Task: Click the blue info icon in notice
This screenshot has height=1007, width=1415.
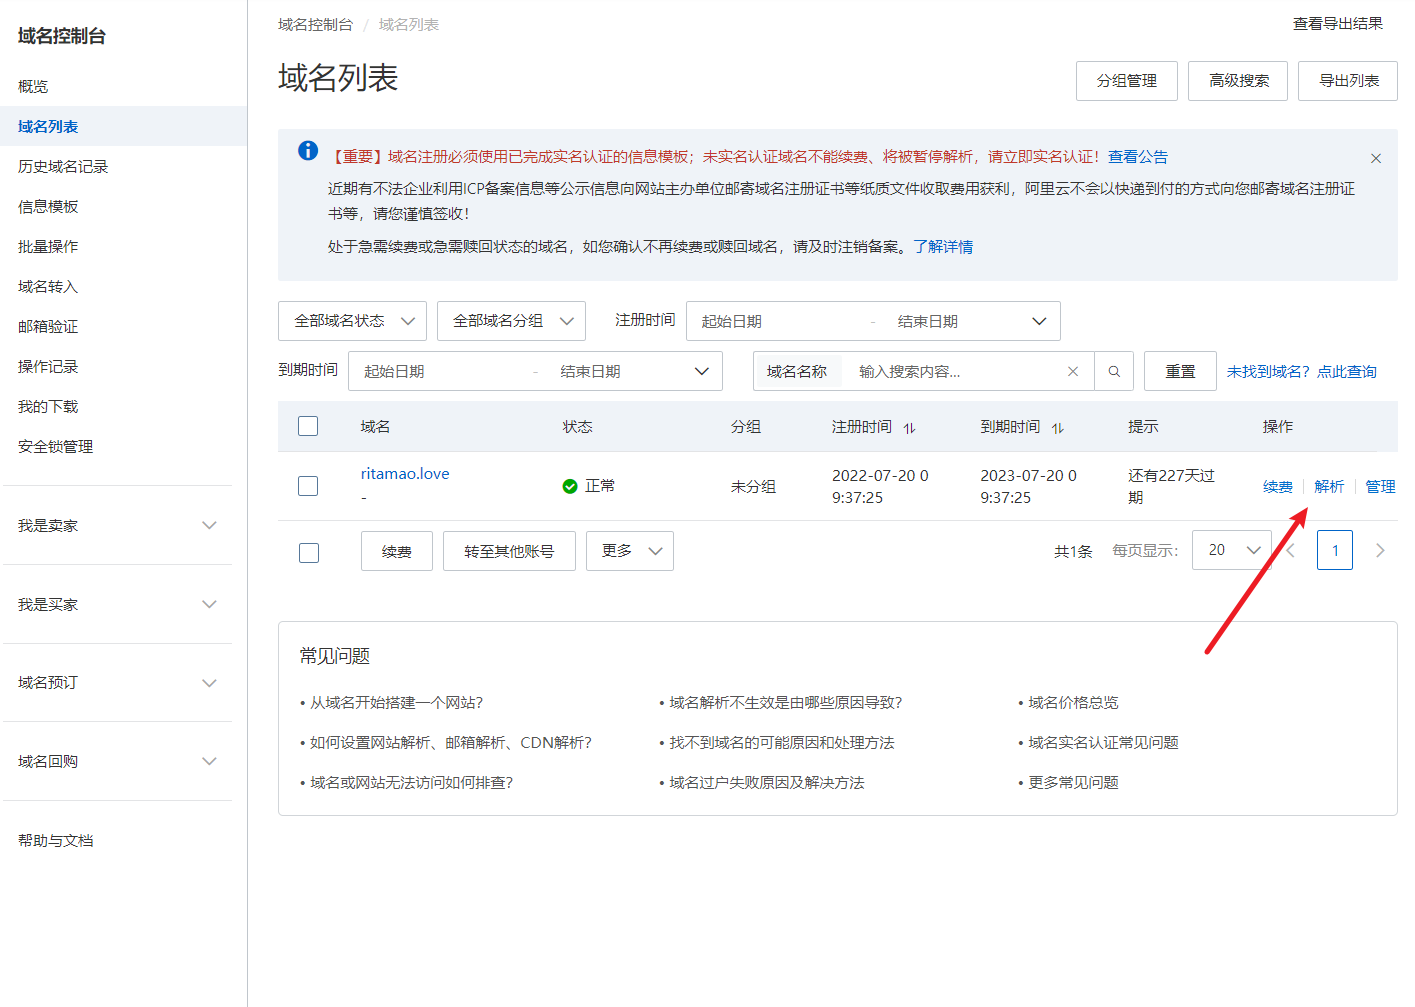Action: point(308,151)
